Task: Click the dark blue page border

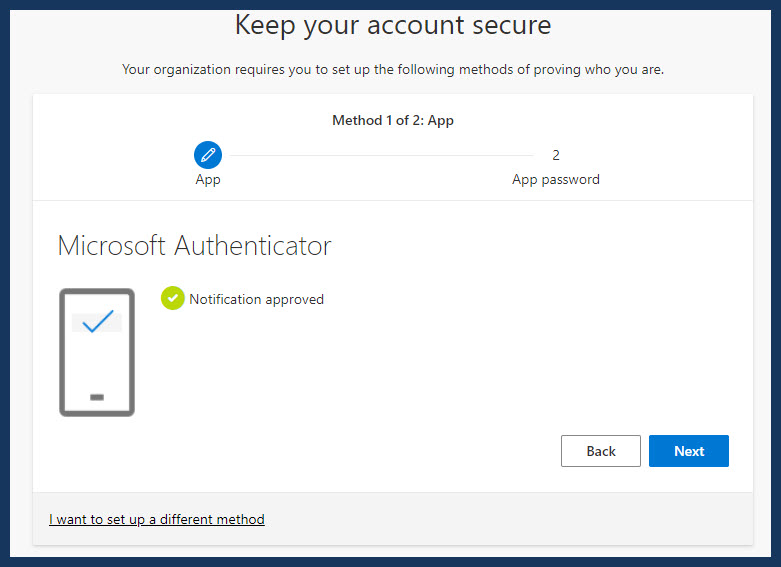Action: [x=4, y=284]
